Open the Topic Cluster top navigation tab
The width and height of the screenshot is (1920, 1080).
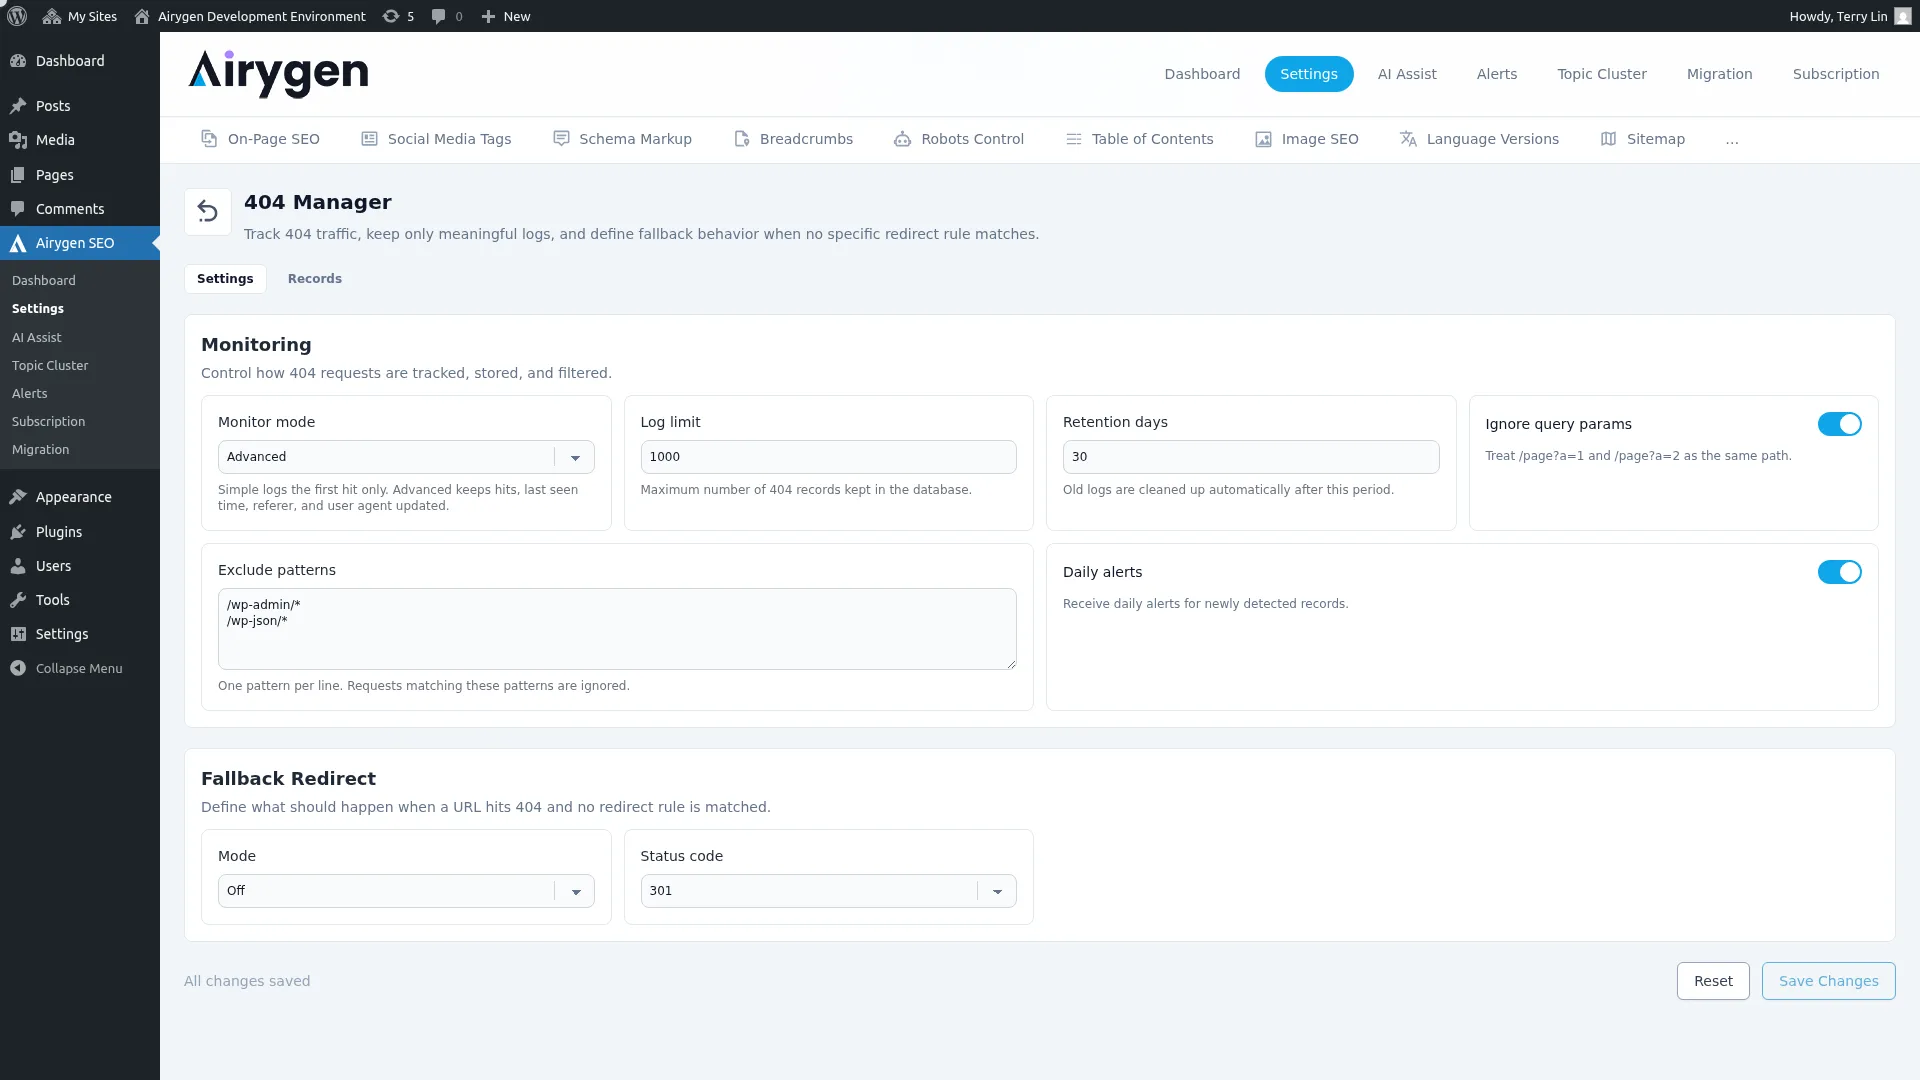(1601, 74)
